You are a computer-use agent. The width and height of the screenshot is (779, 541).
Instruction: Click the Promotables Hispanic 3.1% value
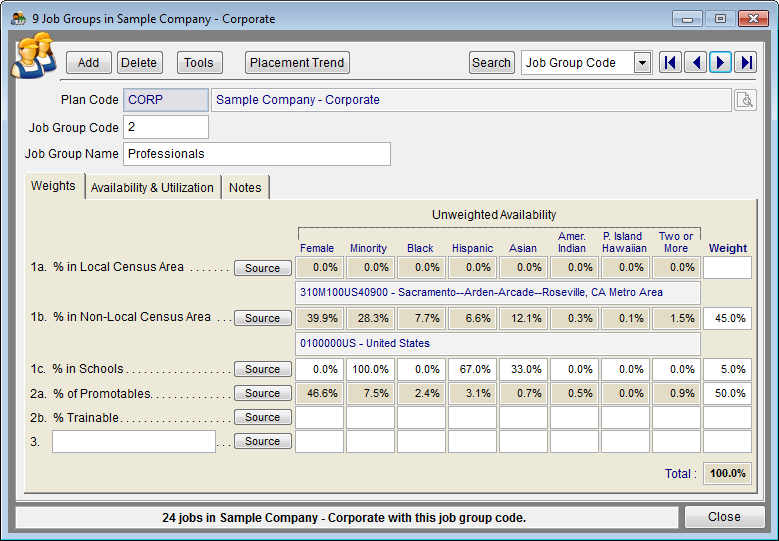coord(472,393)
